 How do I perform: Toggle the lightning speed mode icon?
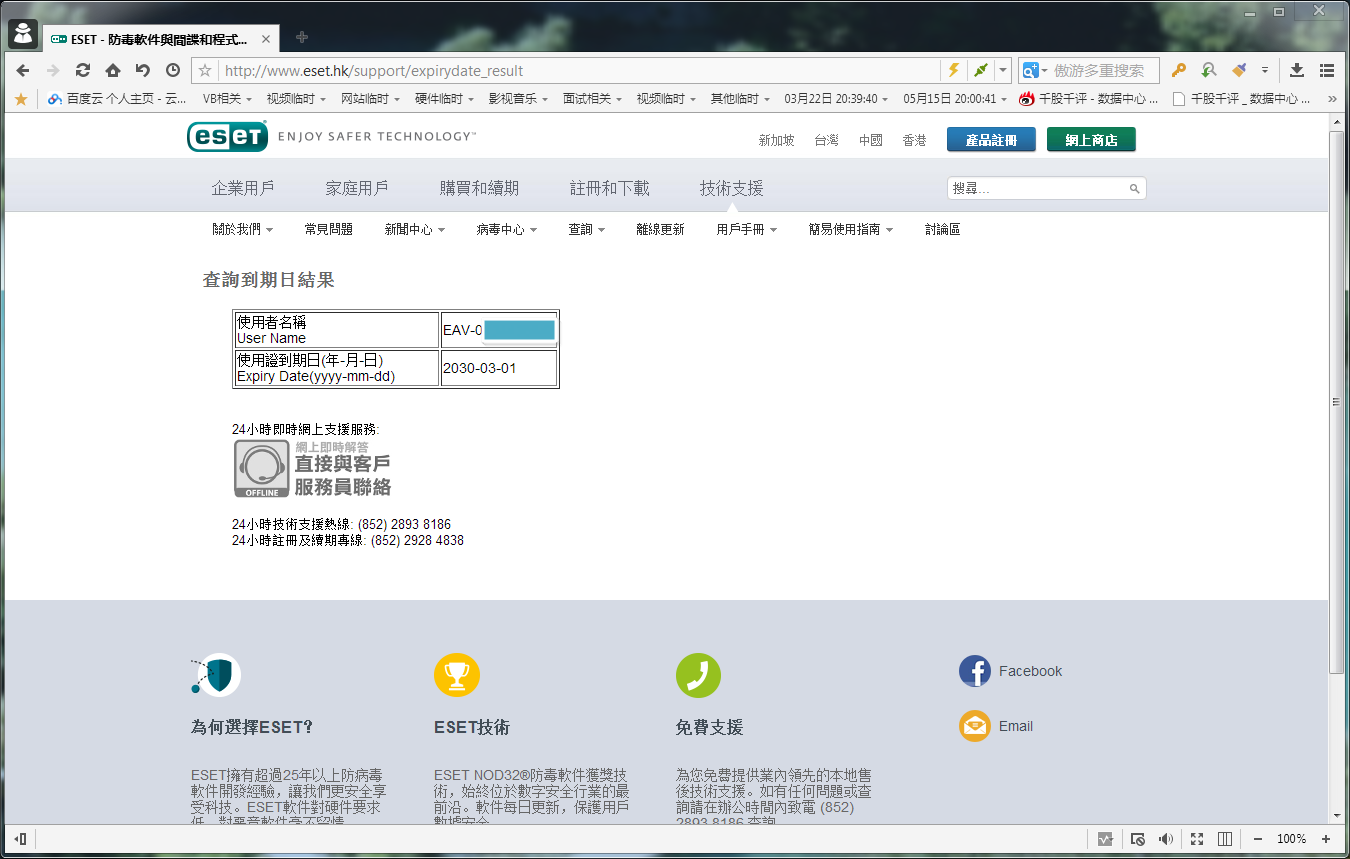coord(953,70)
